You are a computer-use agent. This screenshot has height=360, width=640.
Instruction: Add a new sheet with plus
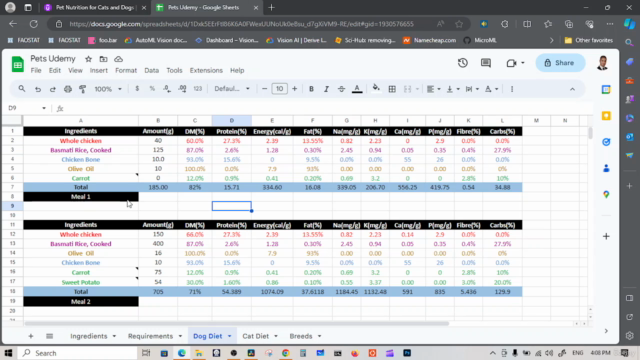[31, 336]
